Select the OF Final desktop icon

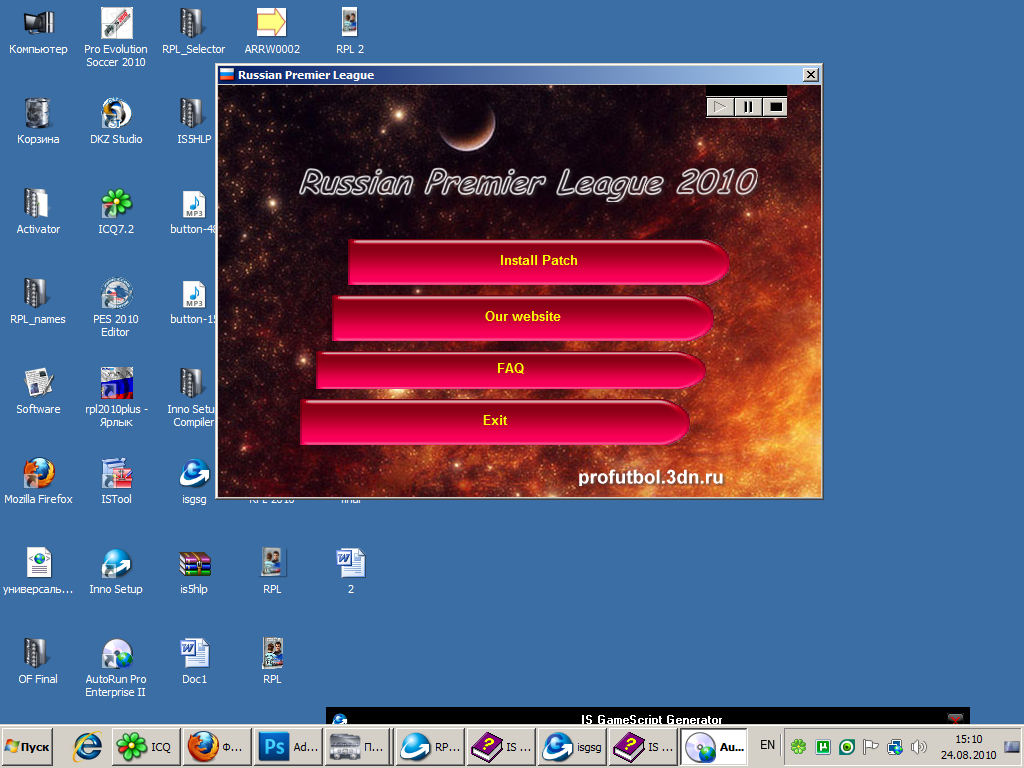[38, 662]
